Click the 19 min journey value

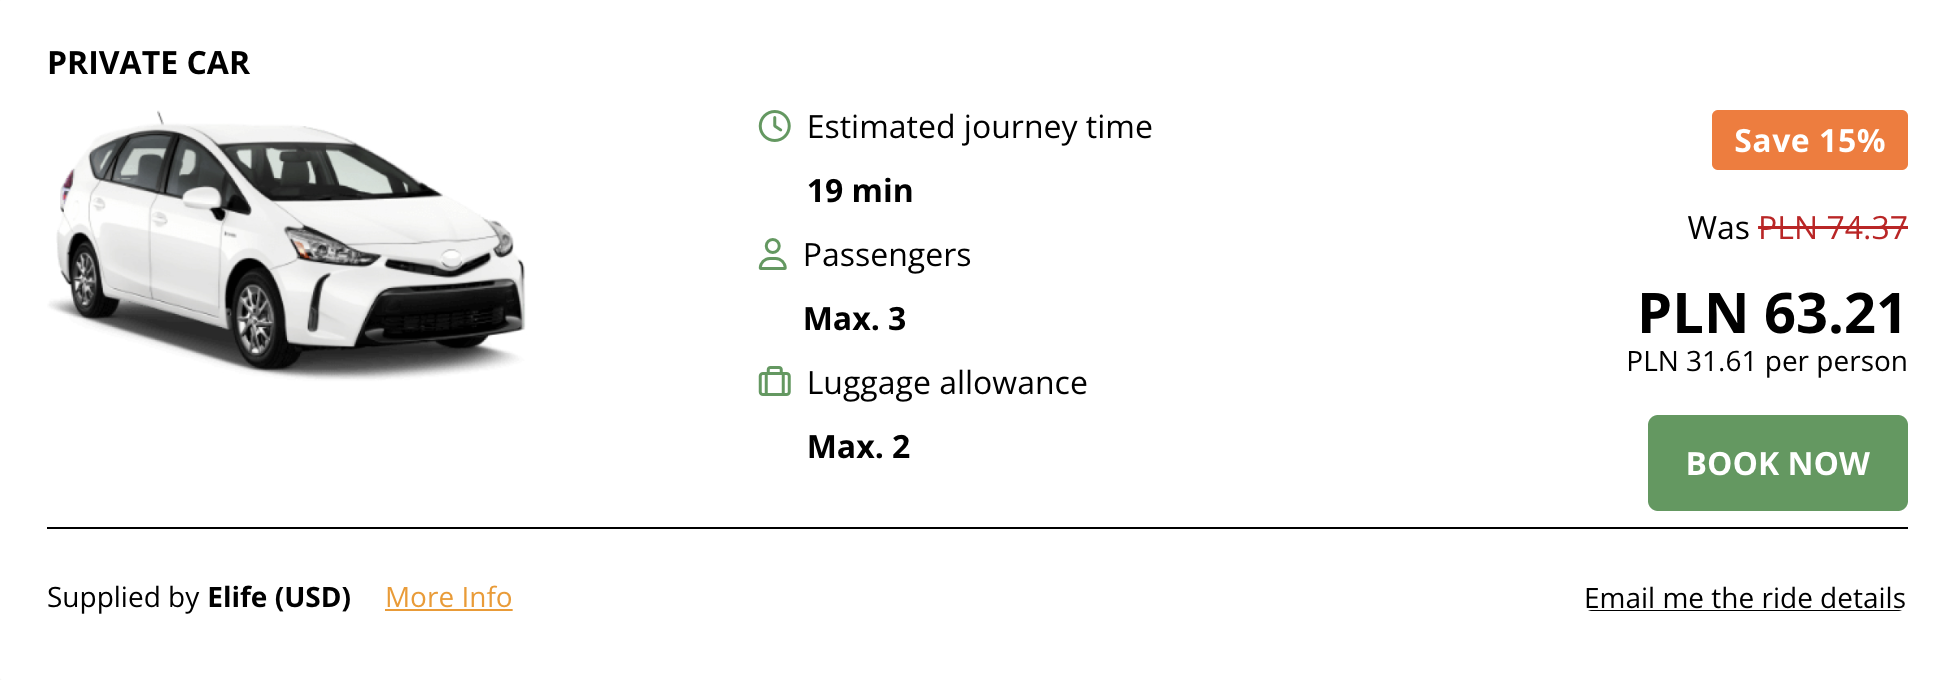coord(859,190)
